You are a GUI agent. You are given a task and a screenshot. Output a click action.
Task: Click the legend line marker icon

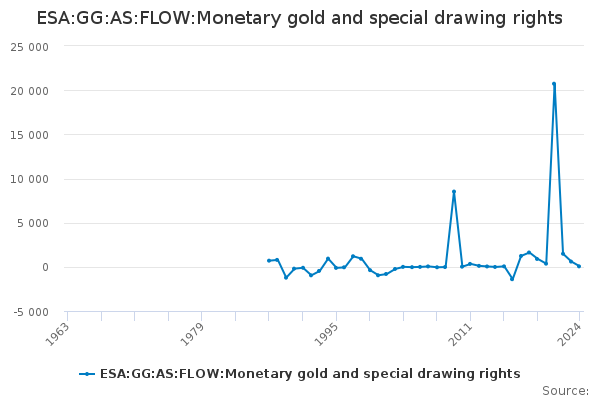click(x=88, y=374)
